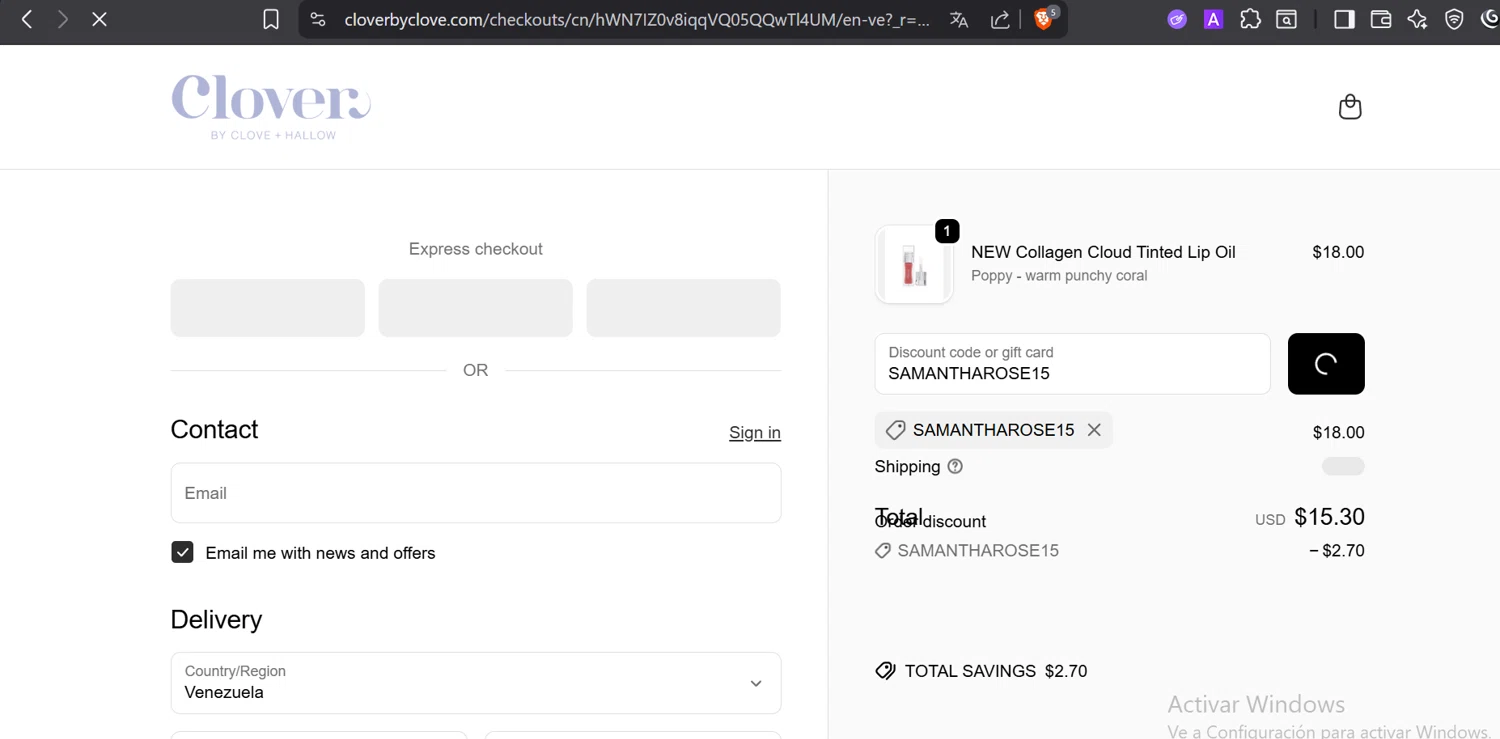
Task: Remove the SAMANTHAROSE15 discount tag
Action: click(x=1094, y=430)
